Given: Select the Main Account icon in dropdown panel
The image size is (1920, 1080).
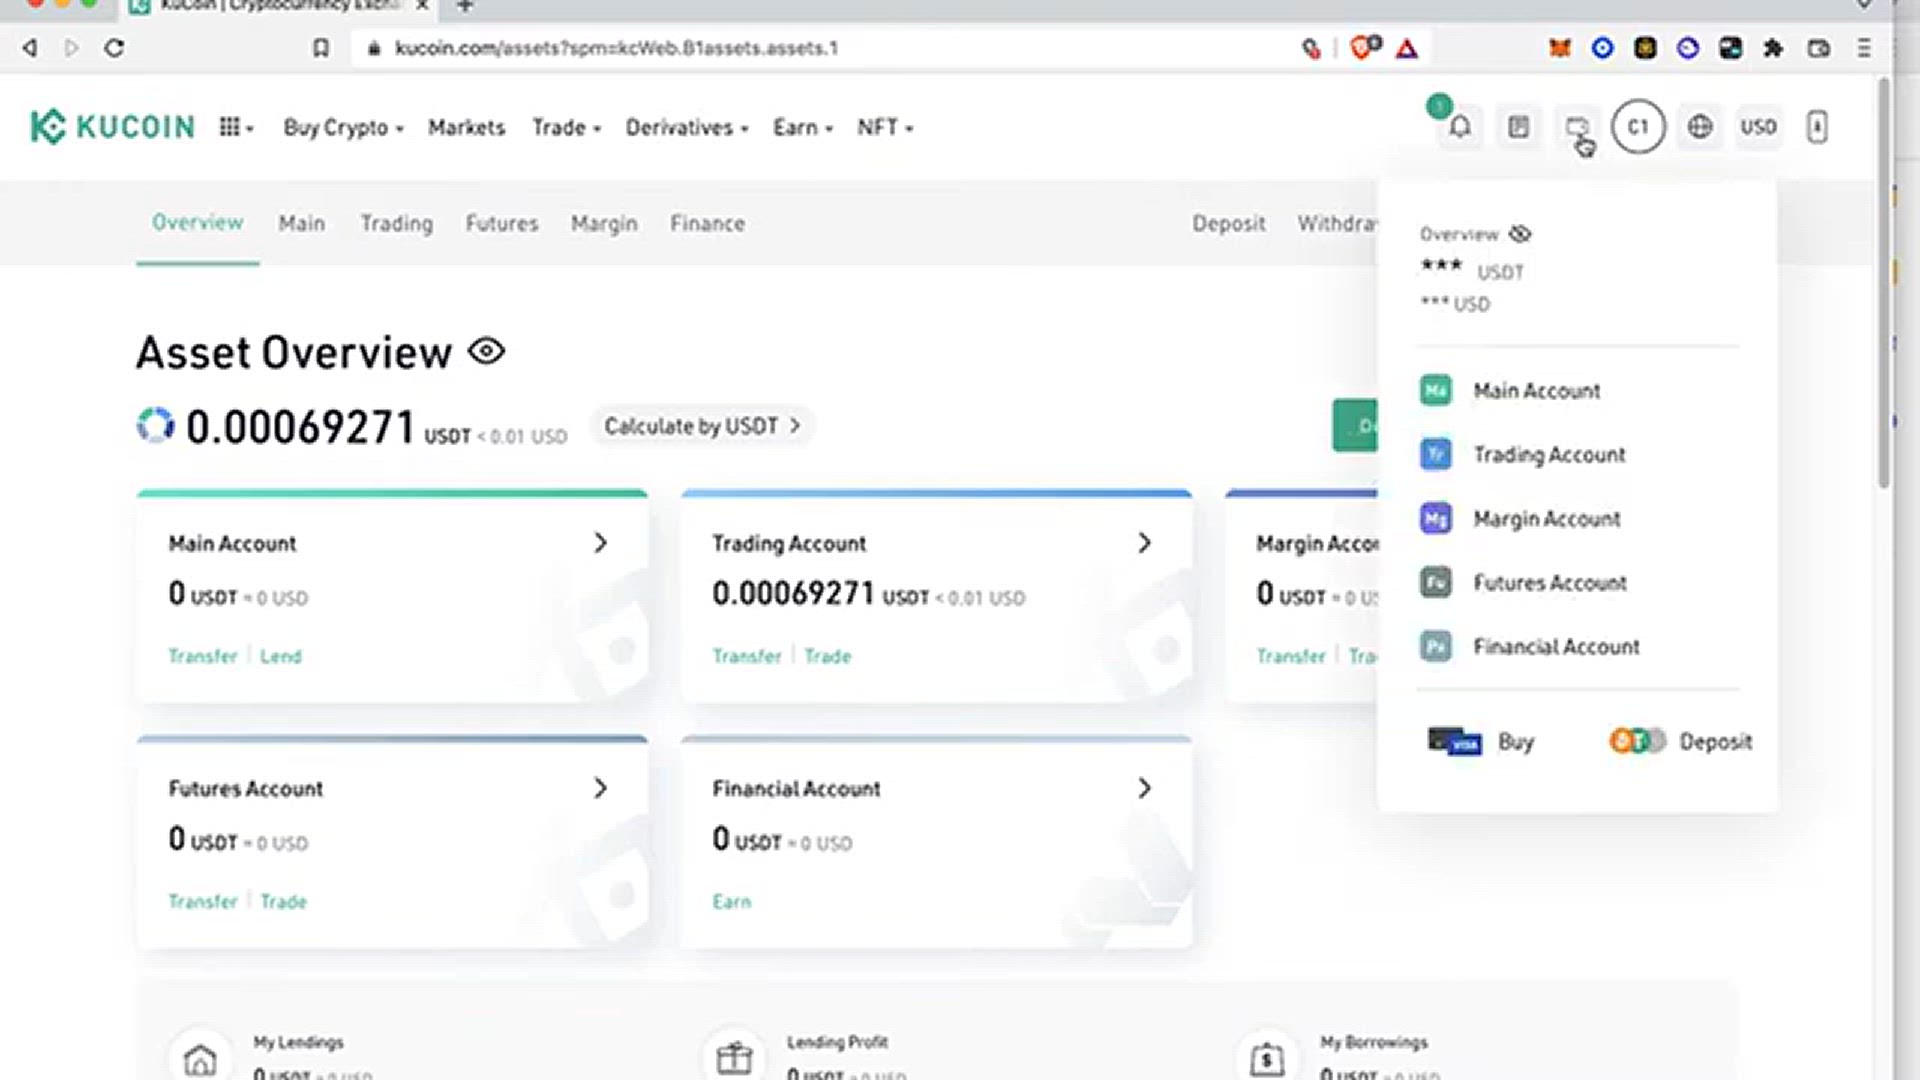Looking at the screenshot, I should 1436,390.
